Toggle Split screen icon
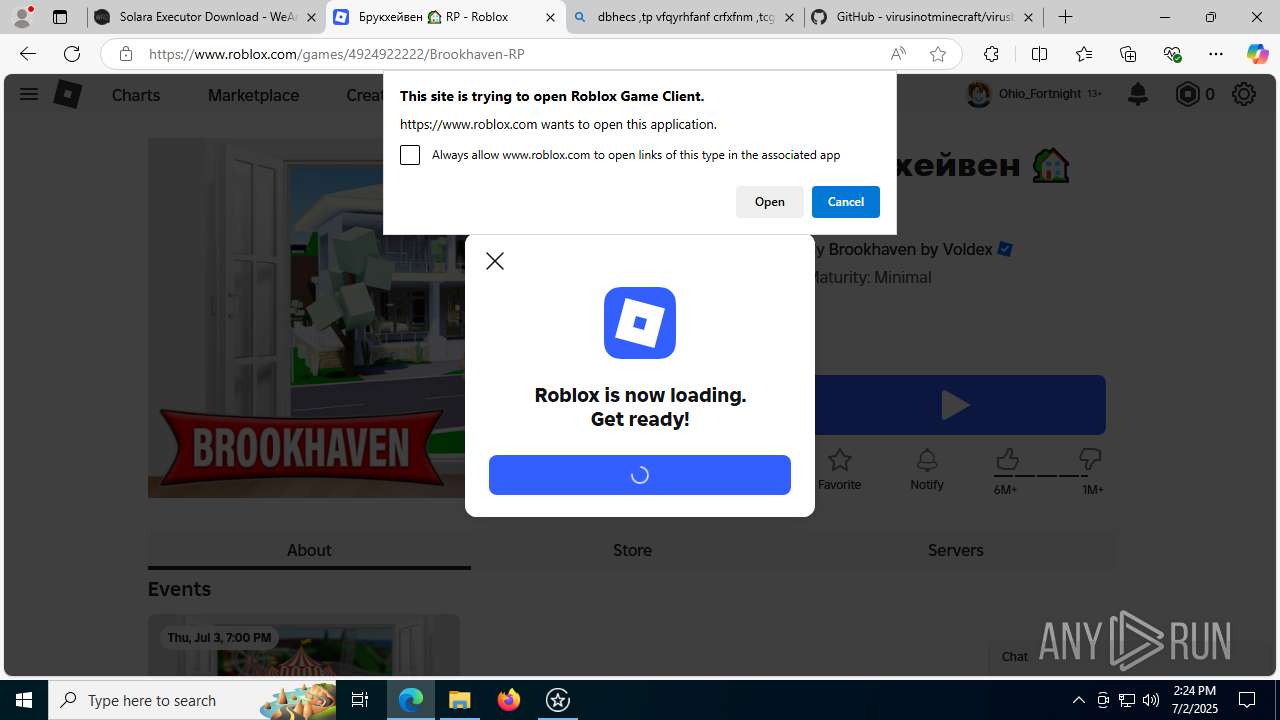The height and width of the screenshot is (720, 1280). tap(1039, 54)
